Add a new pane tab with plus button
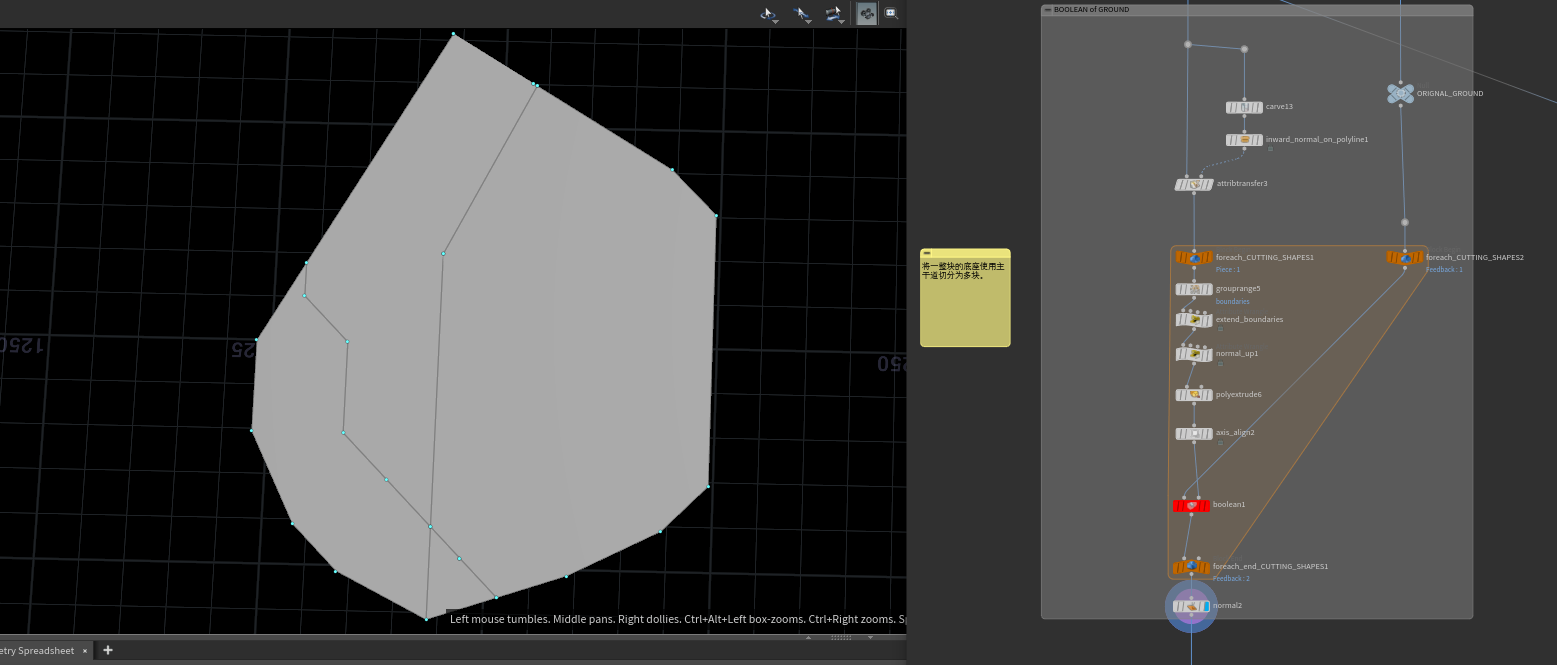This screenshot has height=665, width=1557. pos(108,650)
